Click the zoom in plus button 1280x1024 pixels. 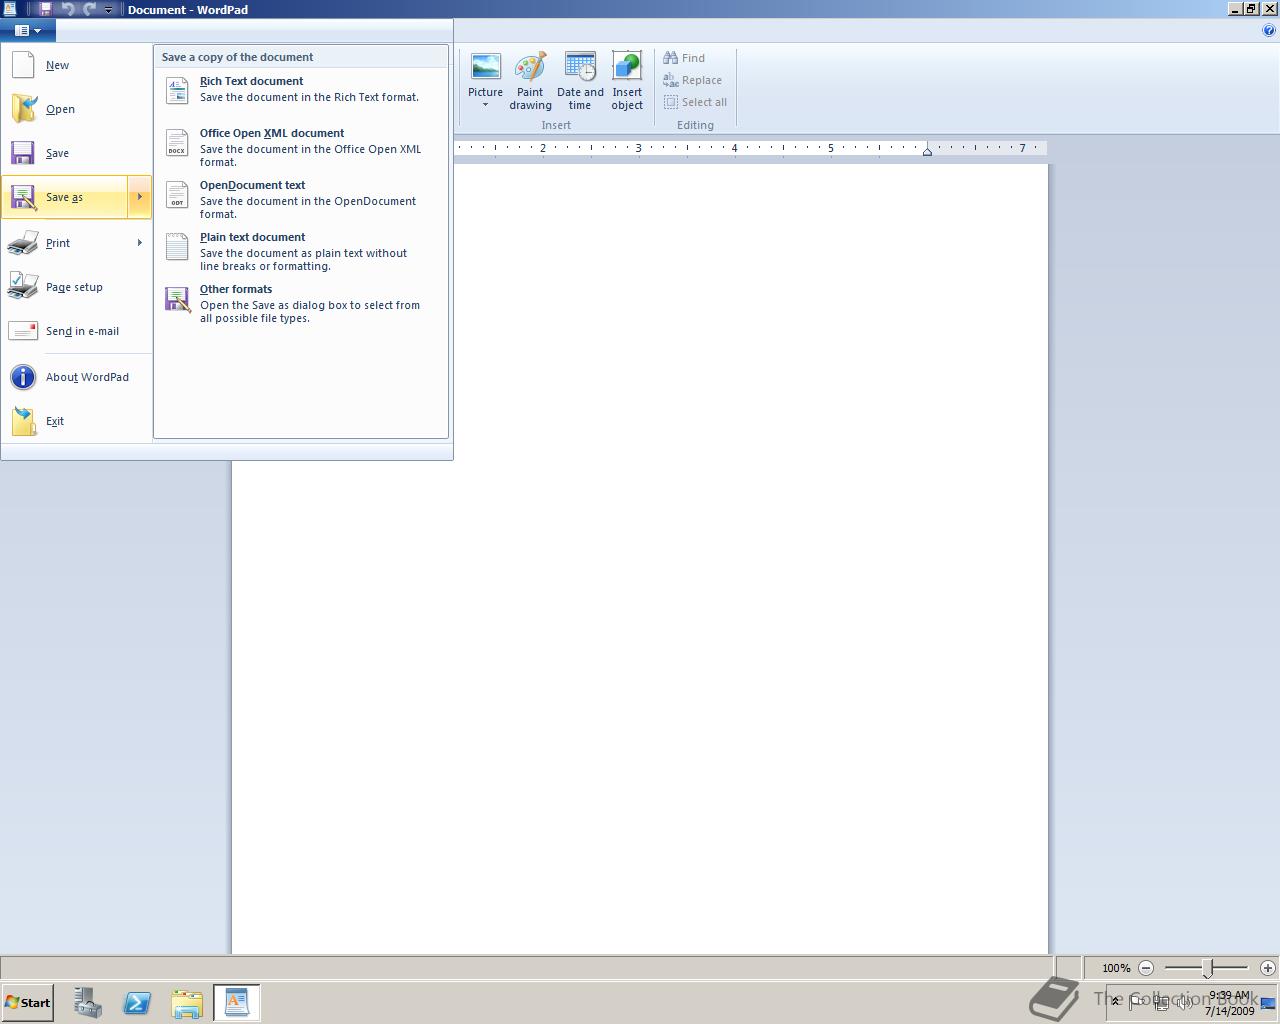1268,968
